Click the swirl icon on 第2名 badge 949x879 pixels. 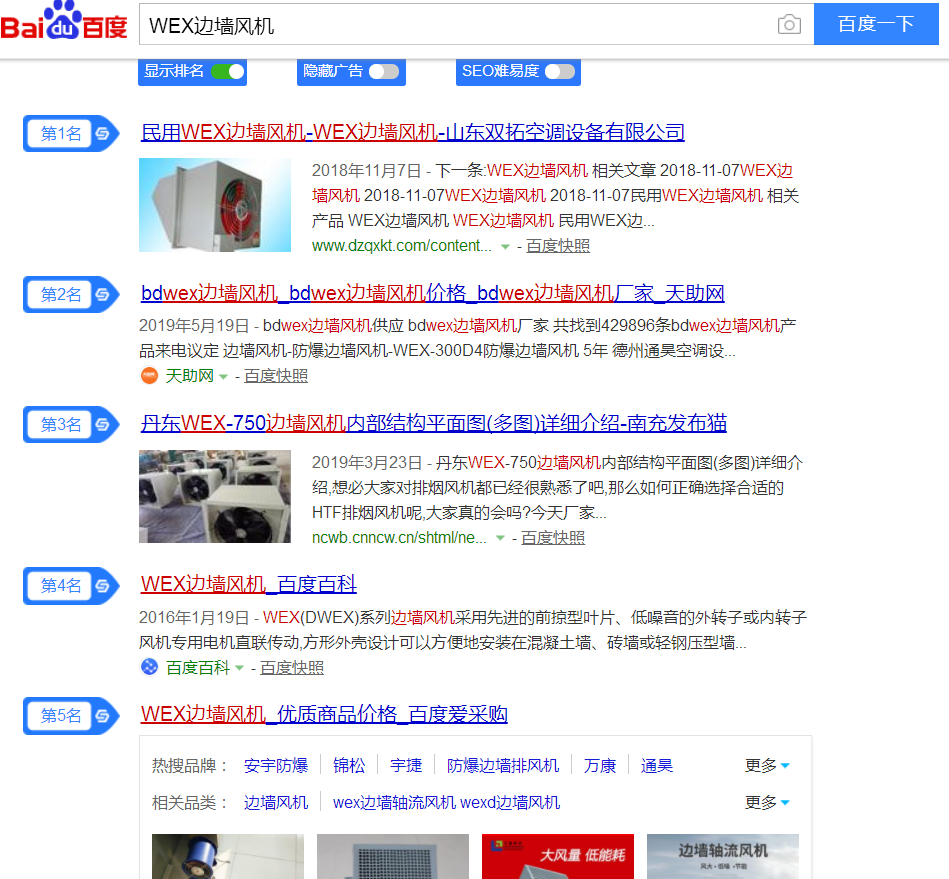pyautogui.click(x=102, y=294)
